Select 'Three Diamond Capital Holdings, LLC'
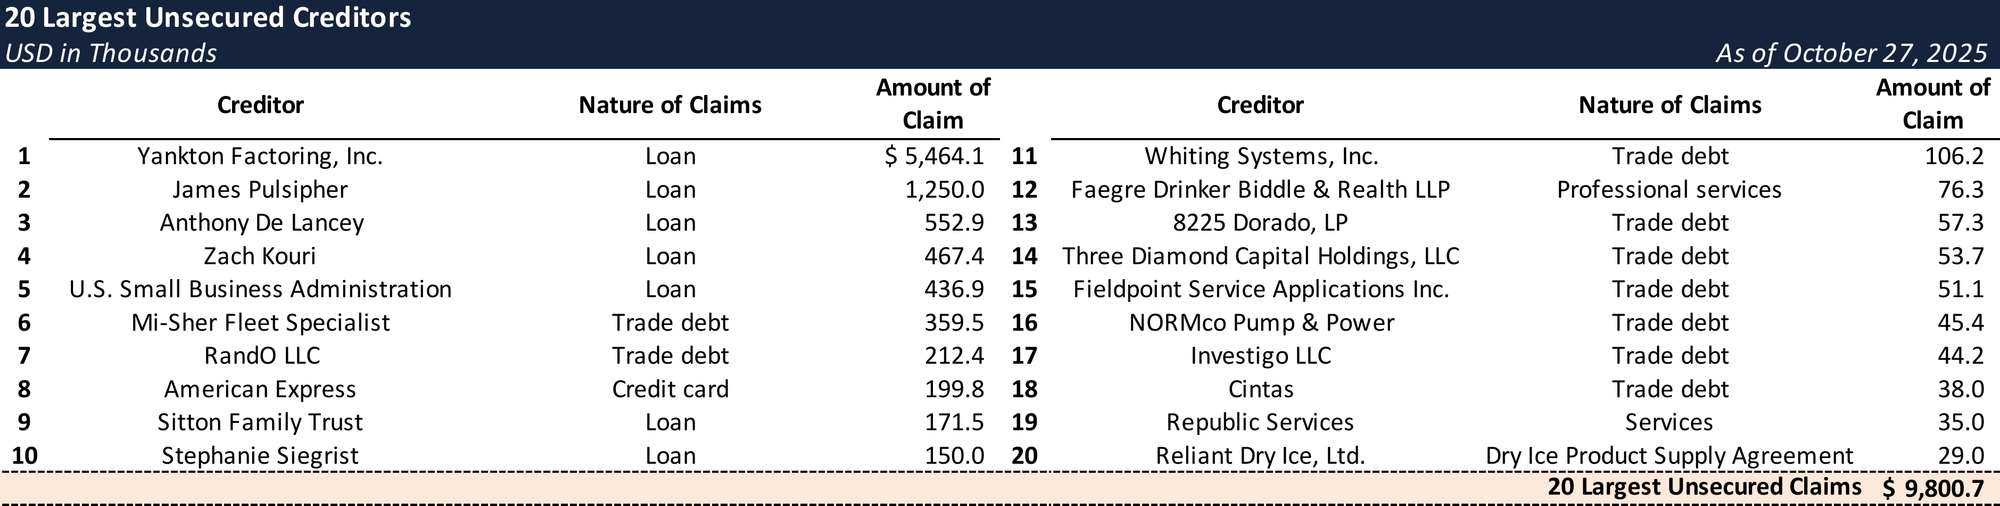The height and width of the screenshot is (506, 2000). [x=1260, y=256]
